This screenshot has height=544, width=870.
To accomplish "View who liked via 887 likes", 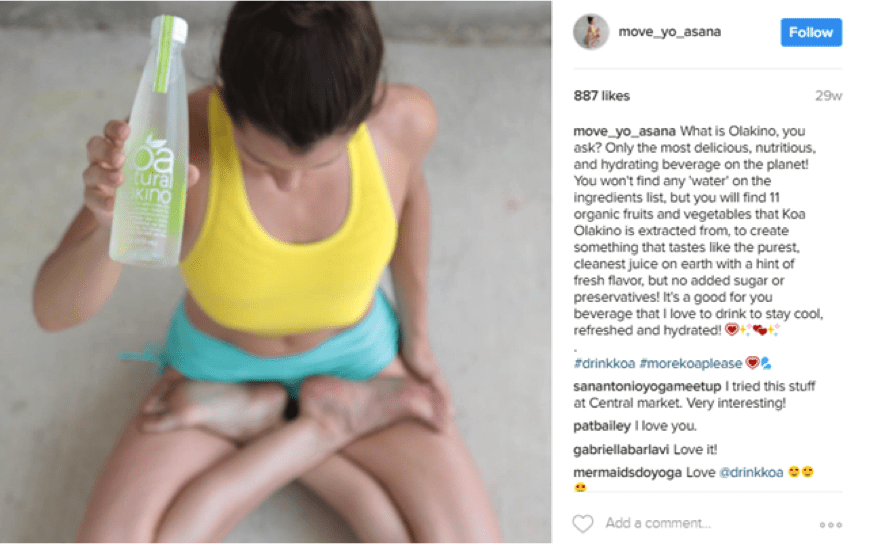I will click(601, 96).
